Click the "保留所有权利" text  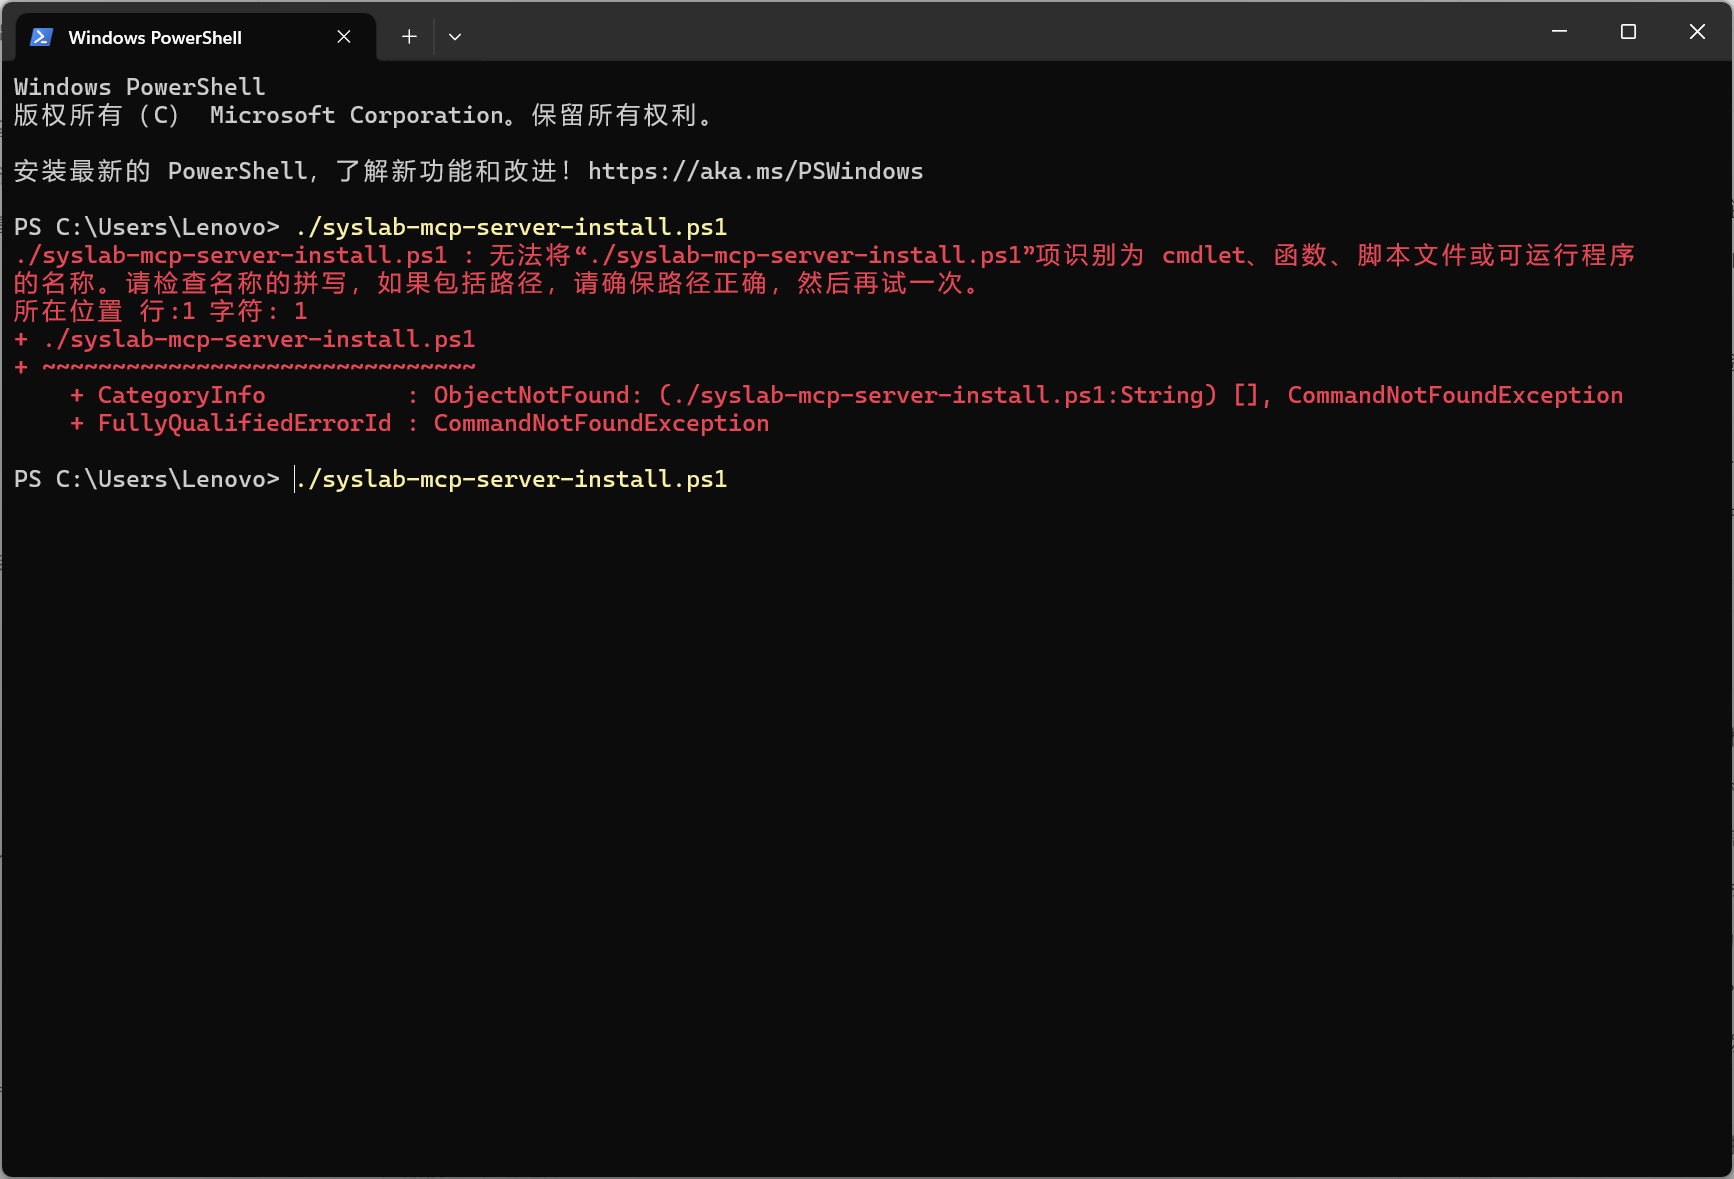pos(614,115)
